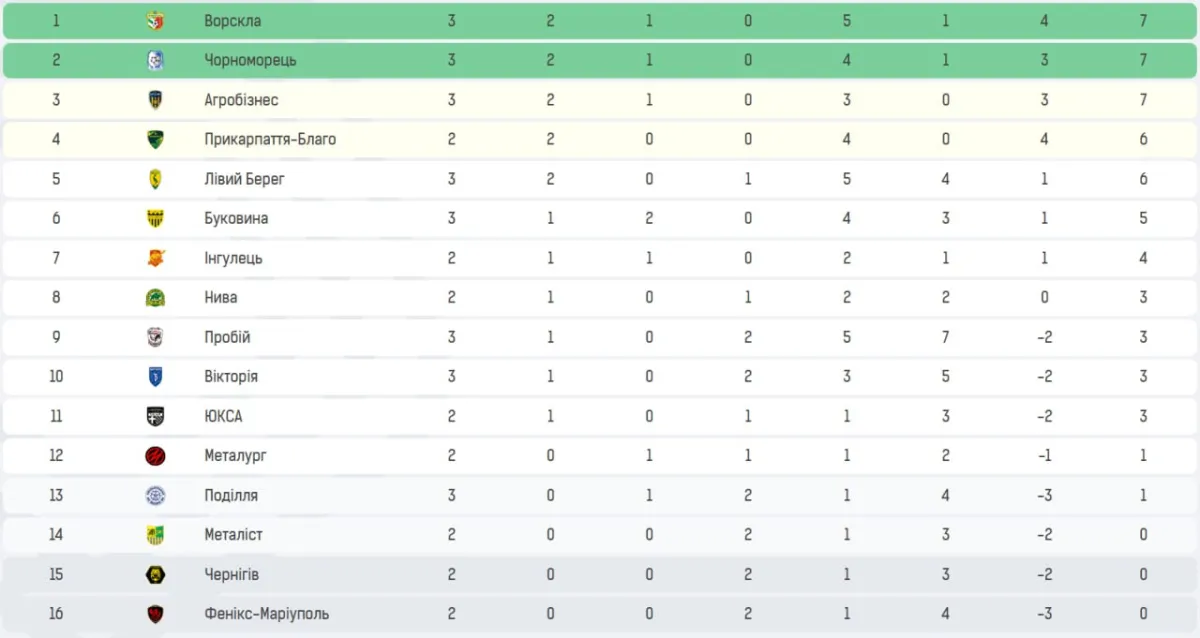
Task: Select the Поділля blue circular crest
Action: (x=155, y=495)
